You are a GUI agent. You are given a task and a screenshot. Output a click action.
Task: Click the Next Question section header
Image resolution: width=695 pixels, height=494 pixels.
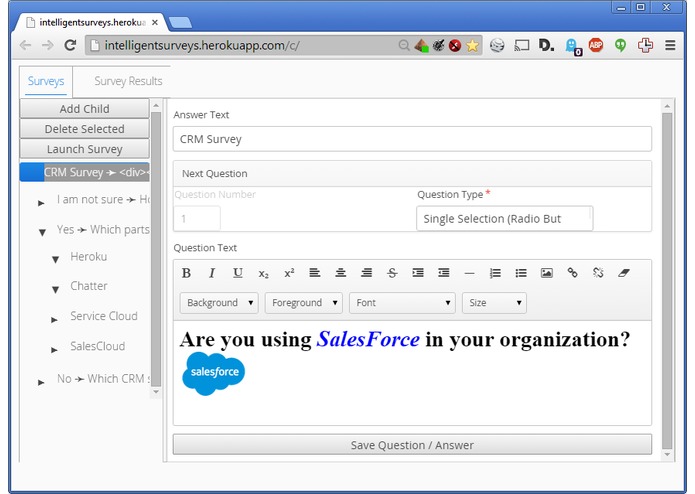point(412,174)
